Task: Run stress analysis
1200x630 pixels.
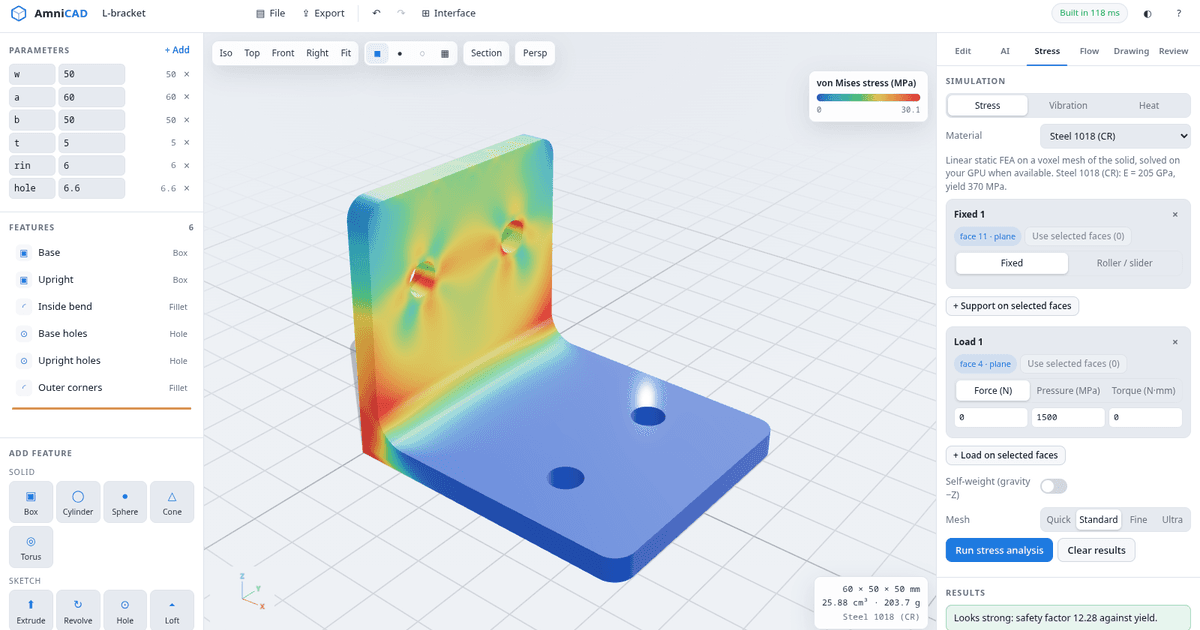Action: (x=999, y=550)
